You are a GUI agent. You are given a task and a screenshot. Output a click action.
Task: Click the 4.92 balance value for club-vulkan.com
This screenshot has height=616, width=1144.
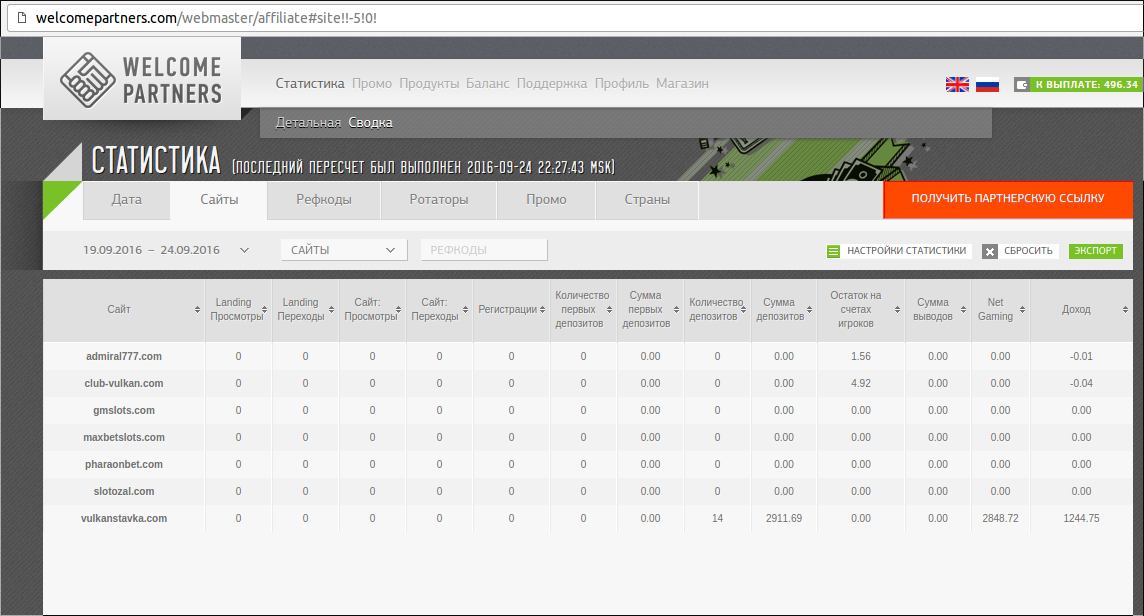click(x=861, y=383)
